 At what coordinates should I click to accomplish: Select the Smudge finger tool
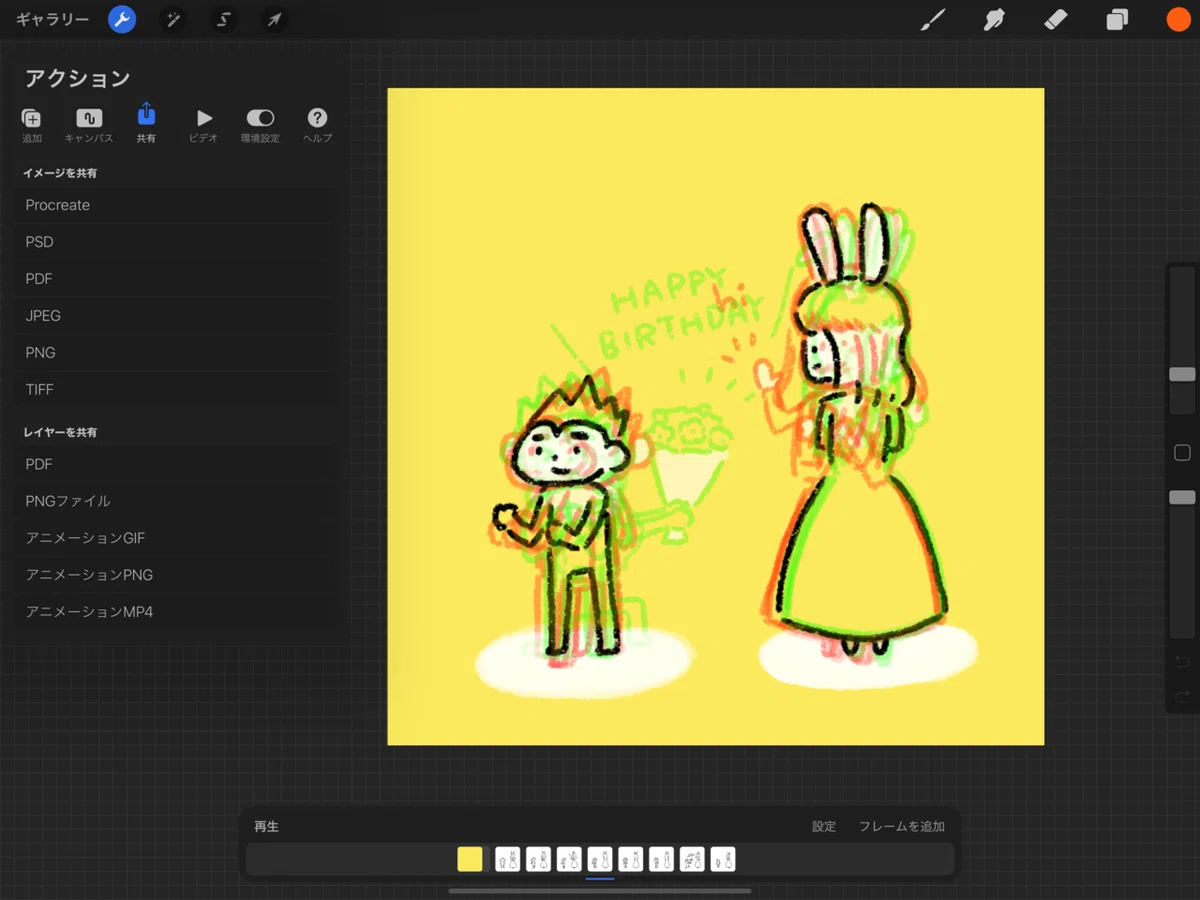pyautogui.click(x=994, y=20)
